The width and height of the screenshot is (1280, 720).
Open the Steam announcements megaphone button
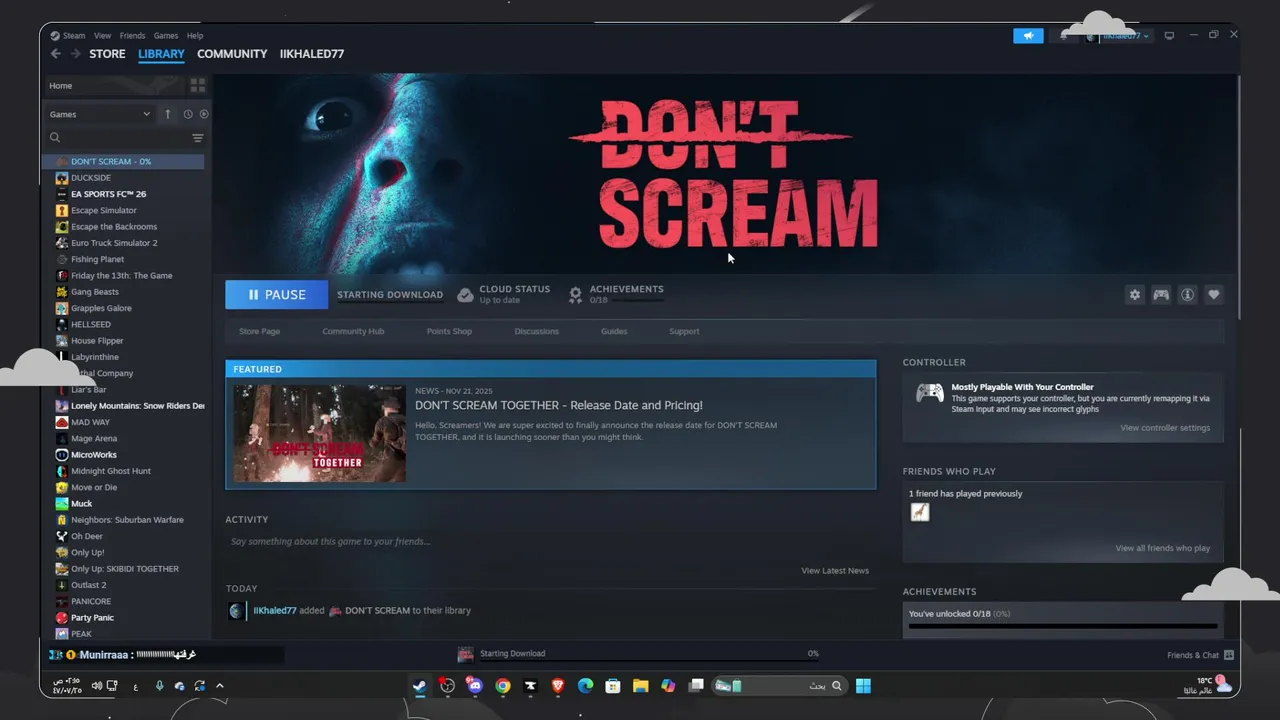pyautogui.click(x=1028, y=36)
